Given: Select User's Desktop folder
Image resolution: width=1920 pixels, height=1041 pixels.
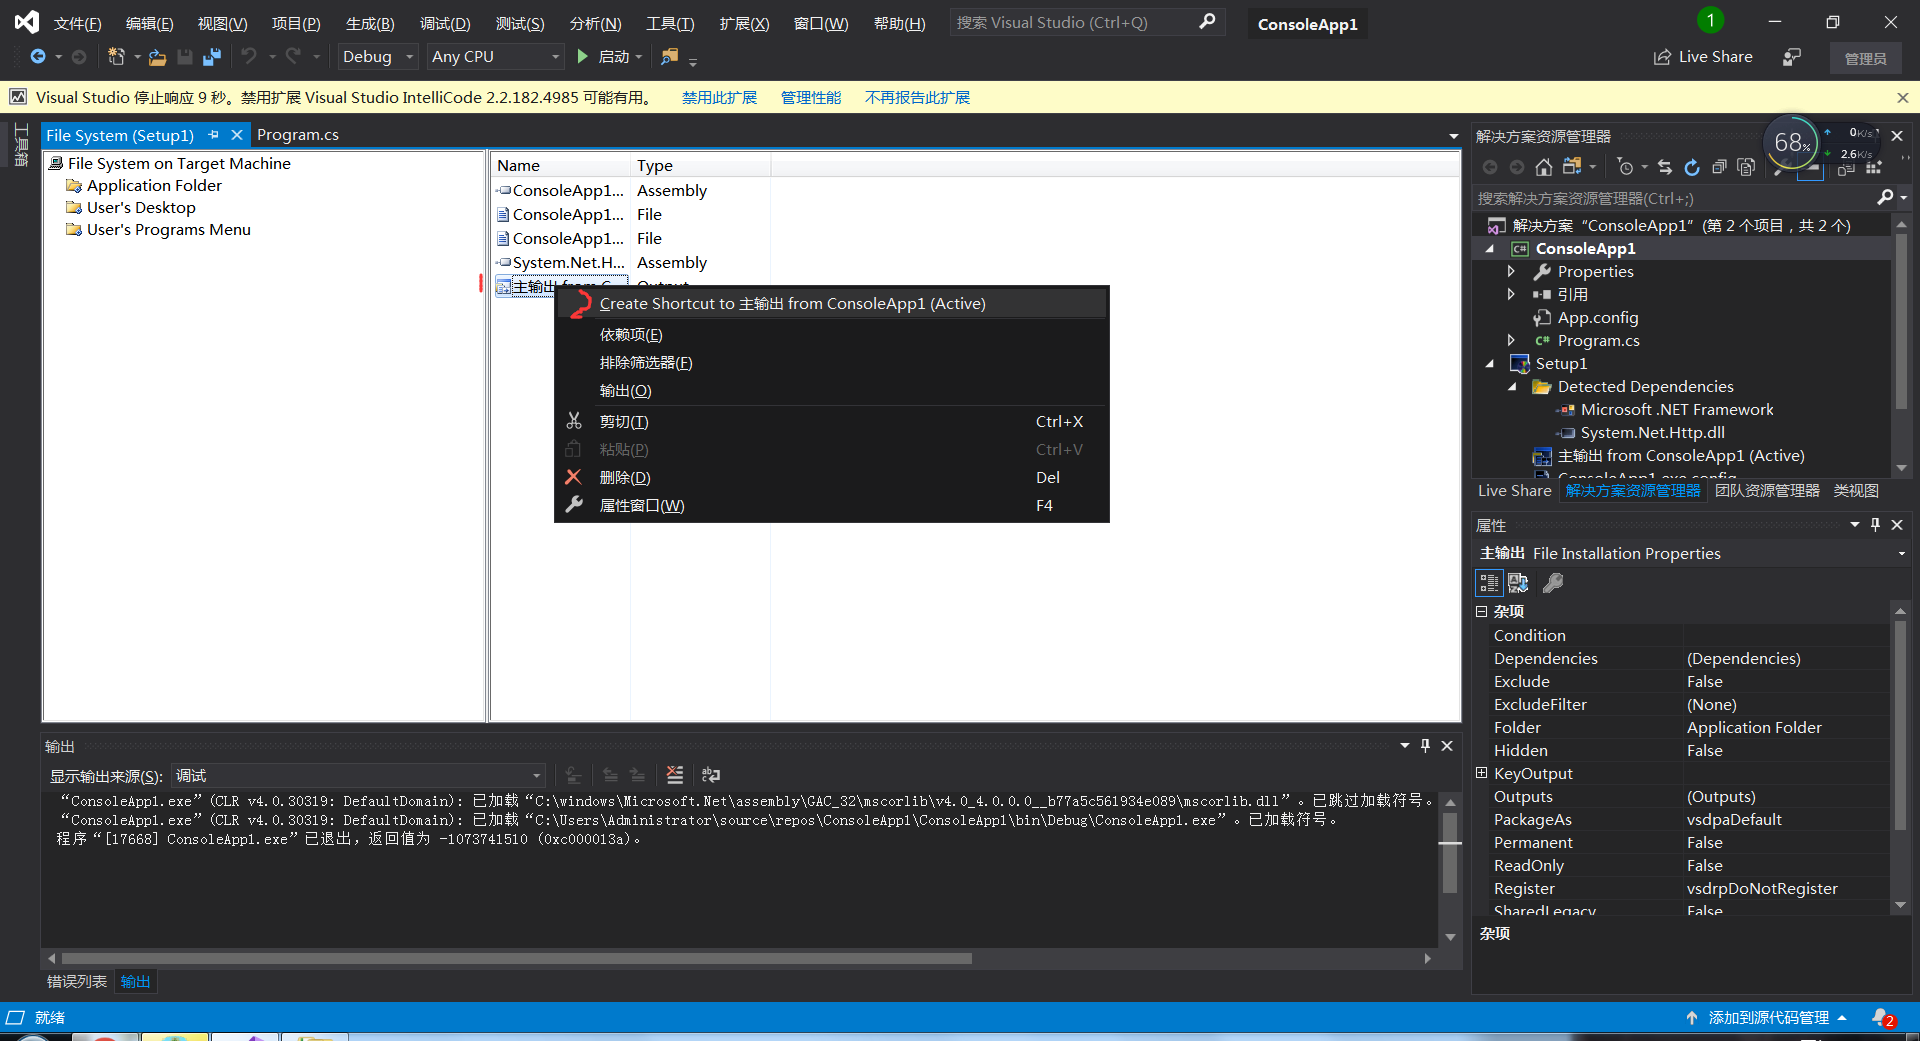Looking at the screenshot, I should point(141,208).
